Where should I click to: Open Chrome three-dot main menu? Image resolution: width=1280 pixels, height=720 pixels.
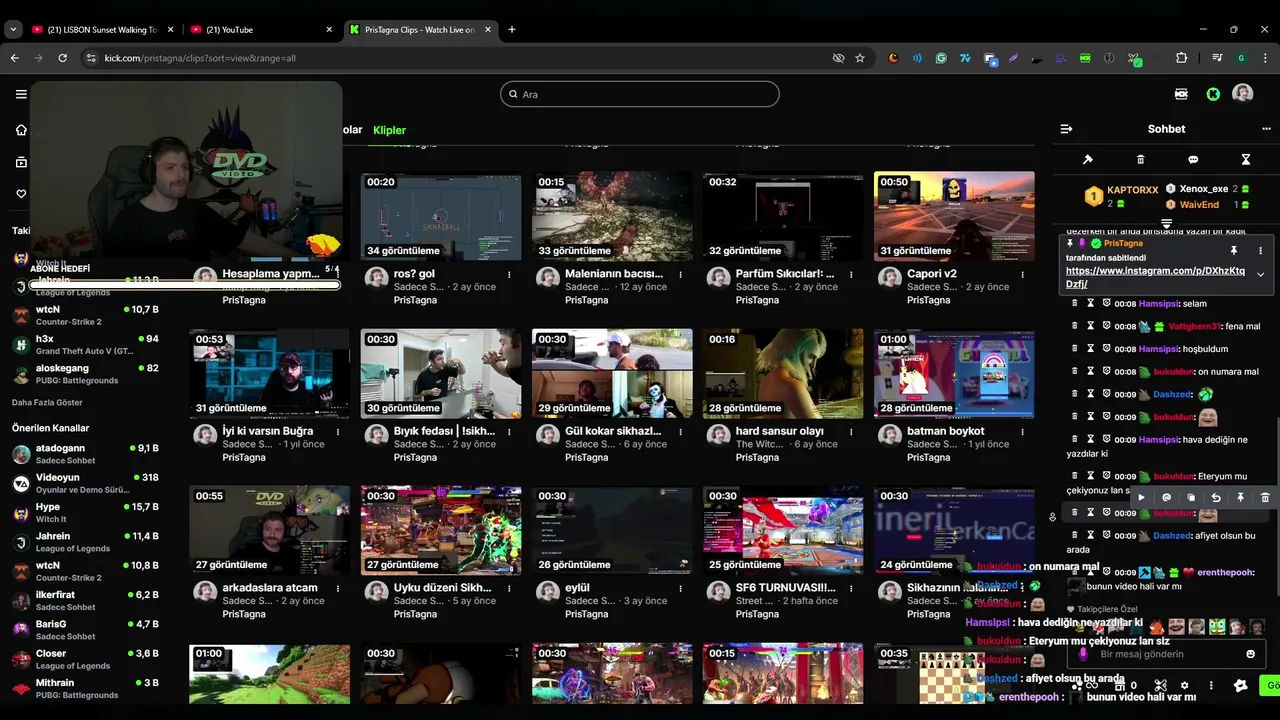tap(1265, 58)
